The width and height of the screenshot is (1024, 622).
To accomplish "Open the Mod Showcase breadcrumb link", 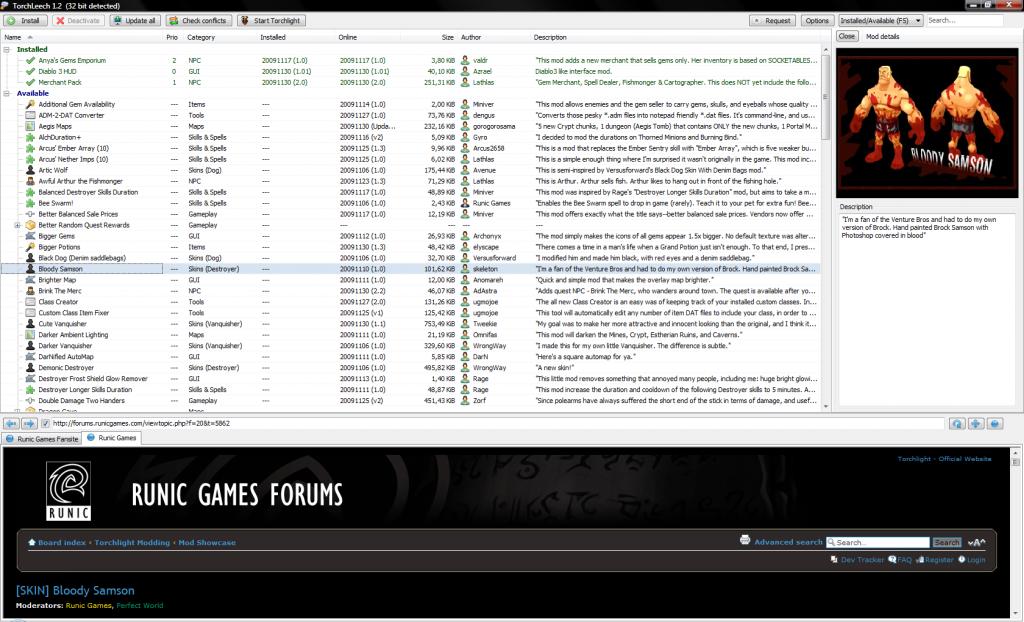I will 207,543.
